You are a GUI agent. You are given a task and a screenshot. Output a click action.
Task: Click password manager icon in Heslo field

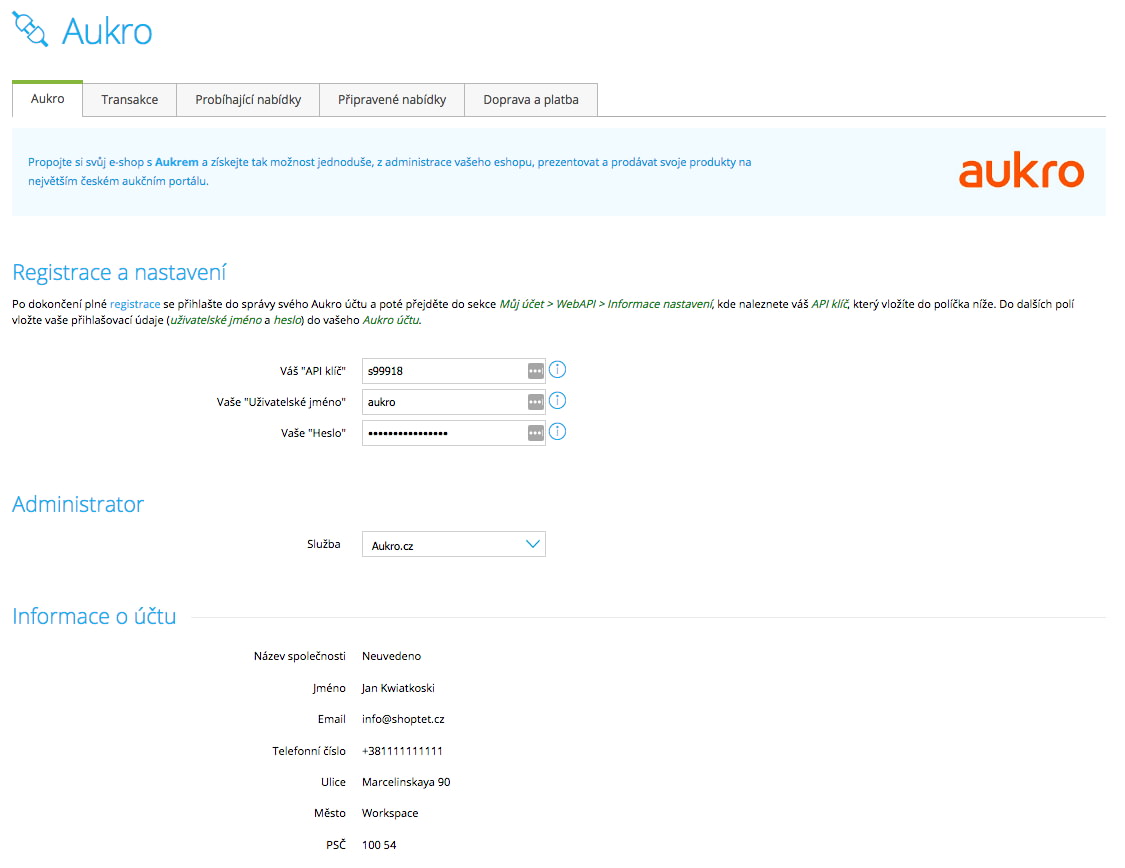pos(535,433)
